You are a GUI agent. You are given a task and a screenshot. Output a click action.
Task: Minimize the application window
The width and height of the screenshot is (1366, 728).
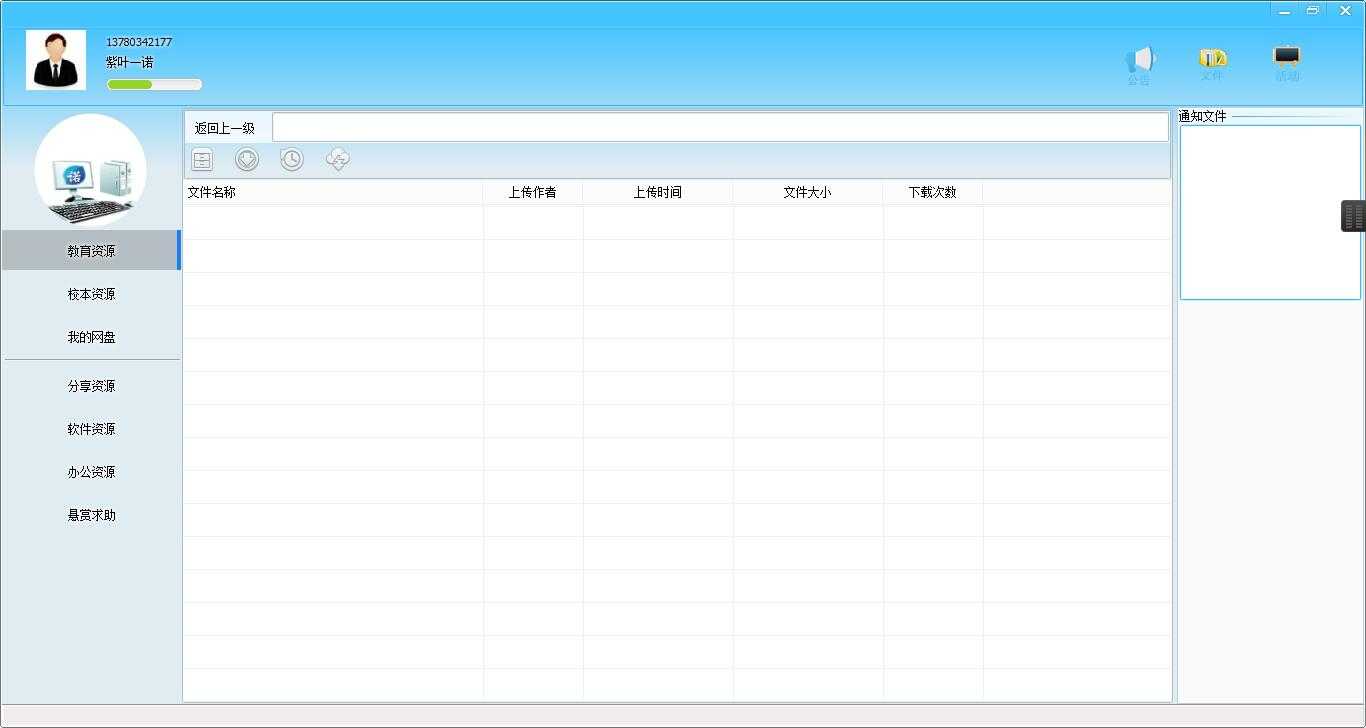tap(1285, 10)
